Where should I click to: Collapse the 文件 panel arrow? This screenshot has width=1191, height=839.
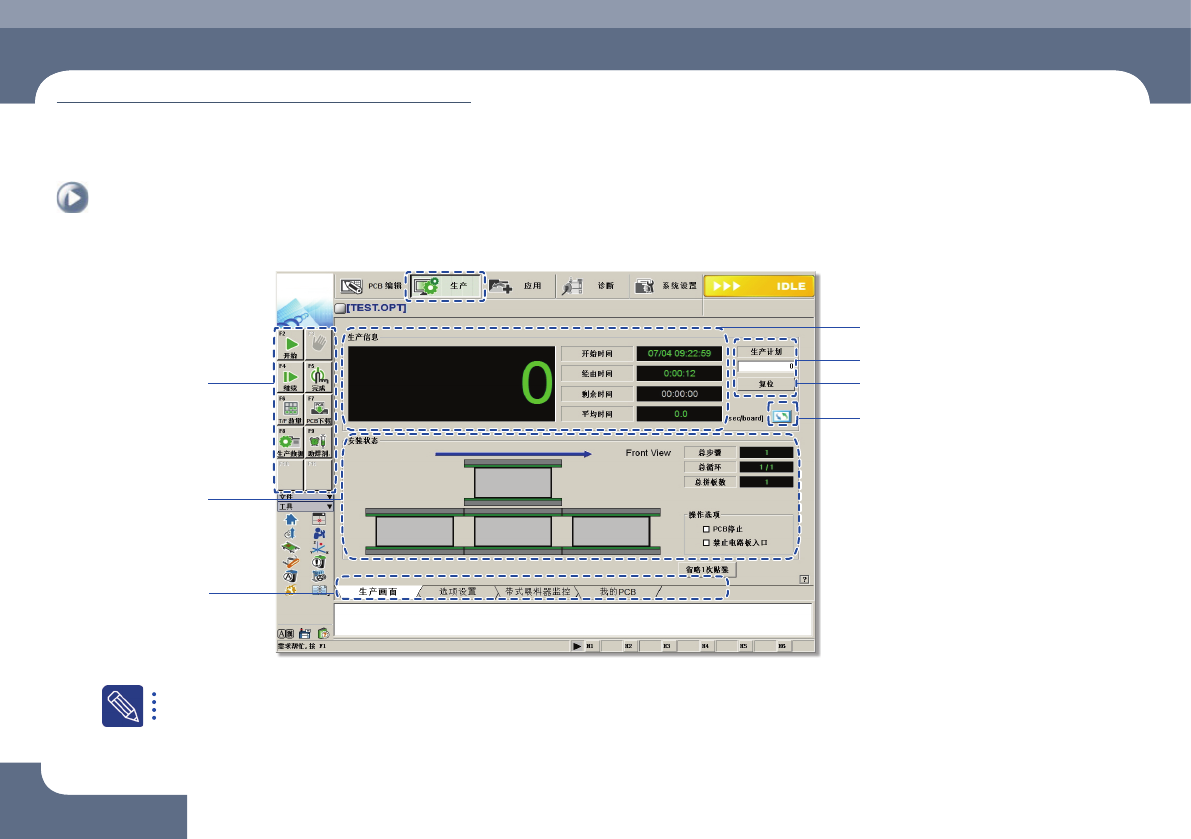tap(328, 496)
